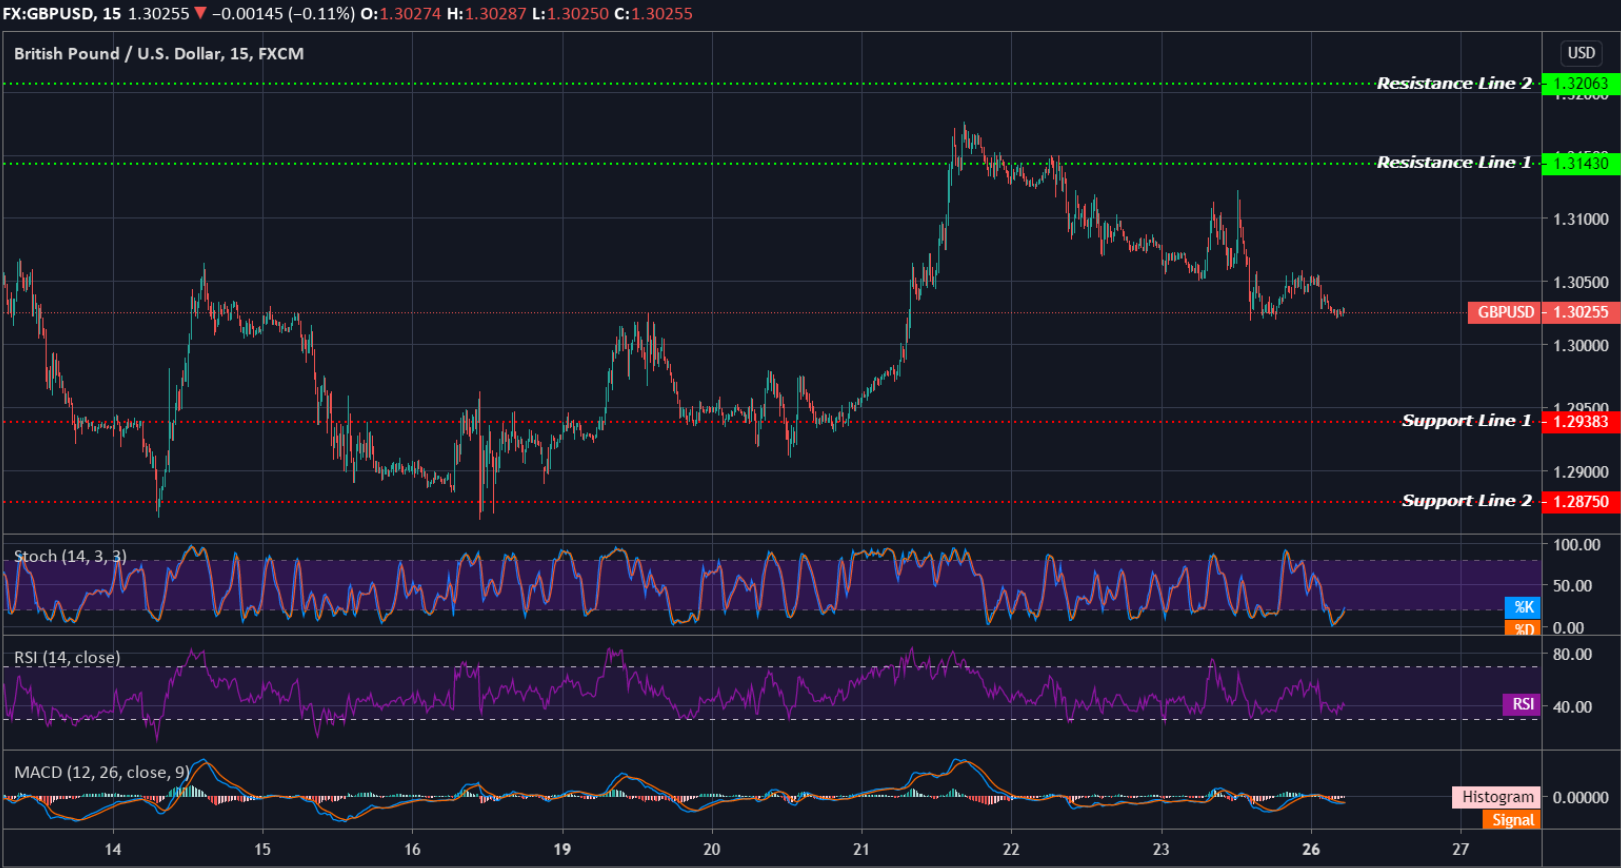Image resolution: width=1621 pixels, height=868 pixels.
Task: Click the Stoch 100.00 scale label
Action: [x=1576, y=545]
